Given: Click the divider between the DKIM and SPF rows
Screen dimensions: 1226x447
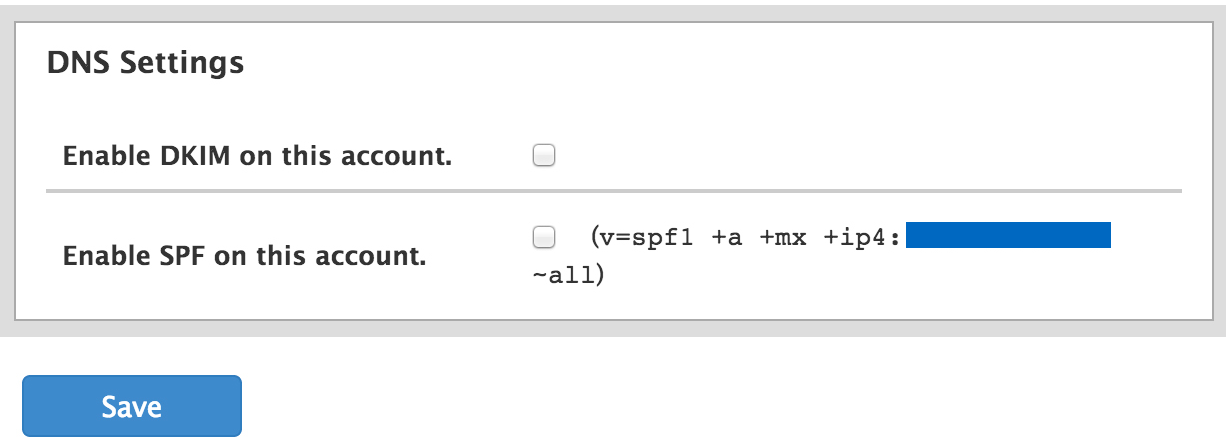Looking at the screenshot, I should pos(614,190).
